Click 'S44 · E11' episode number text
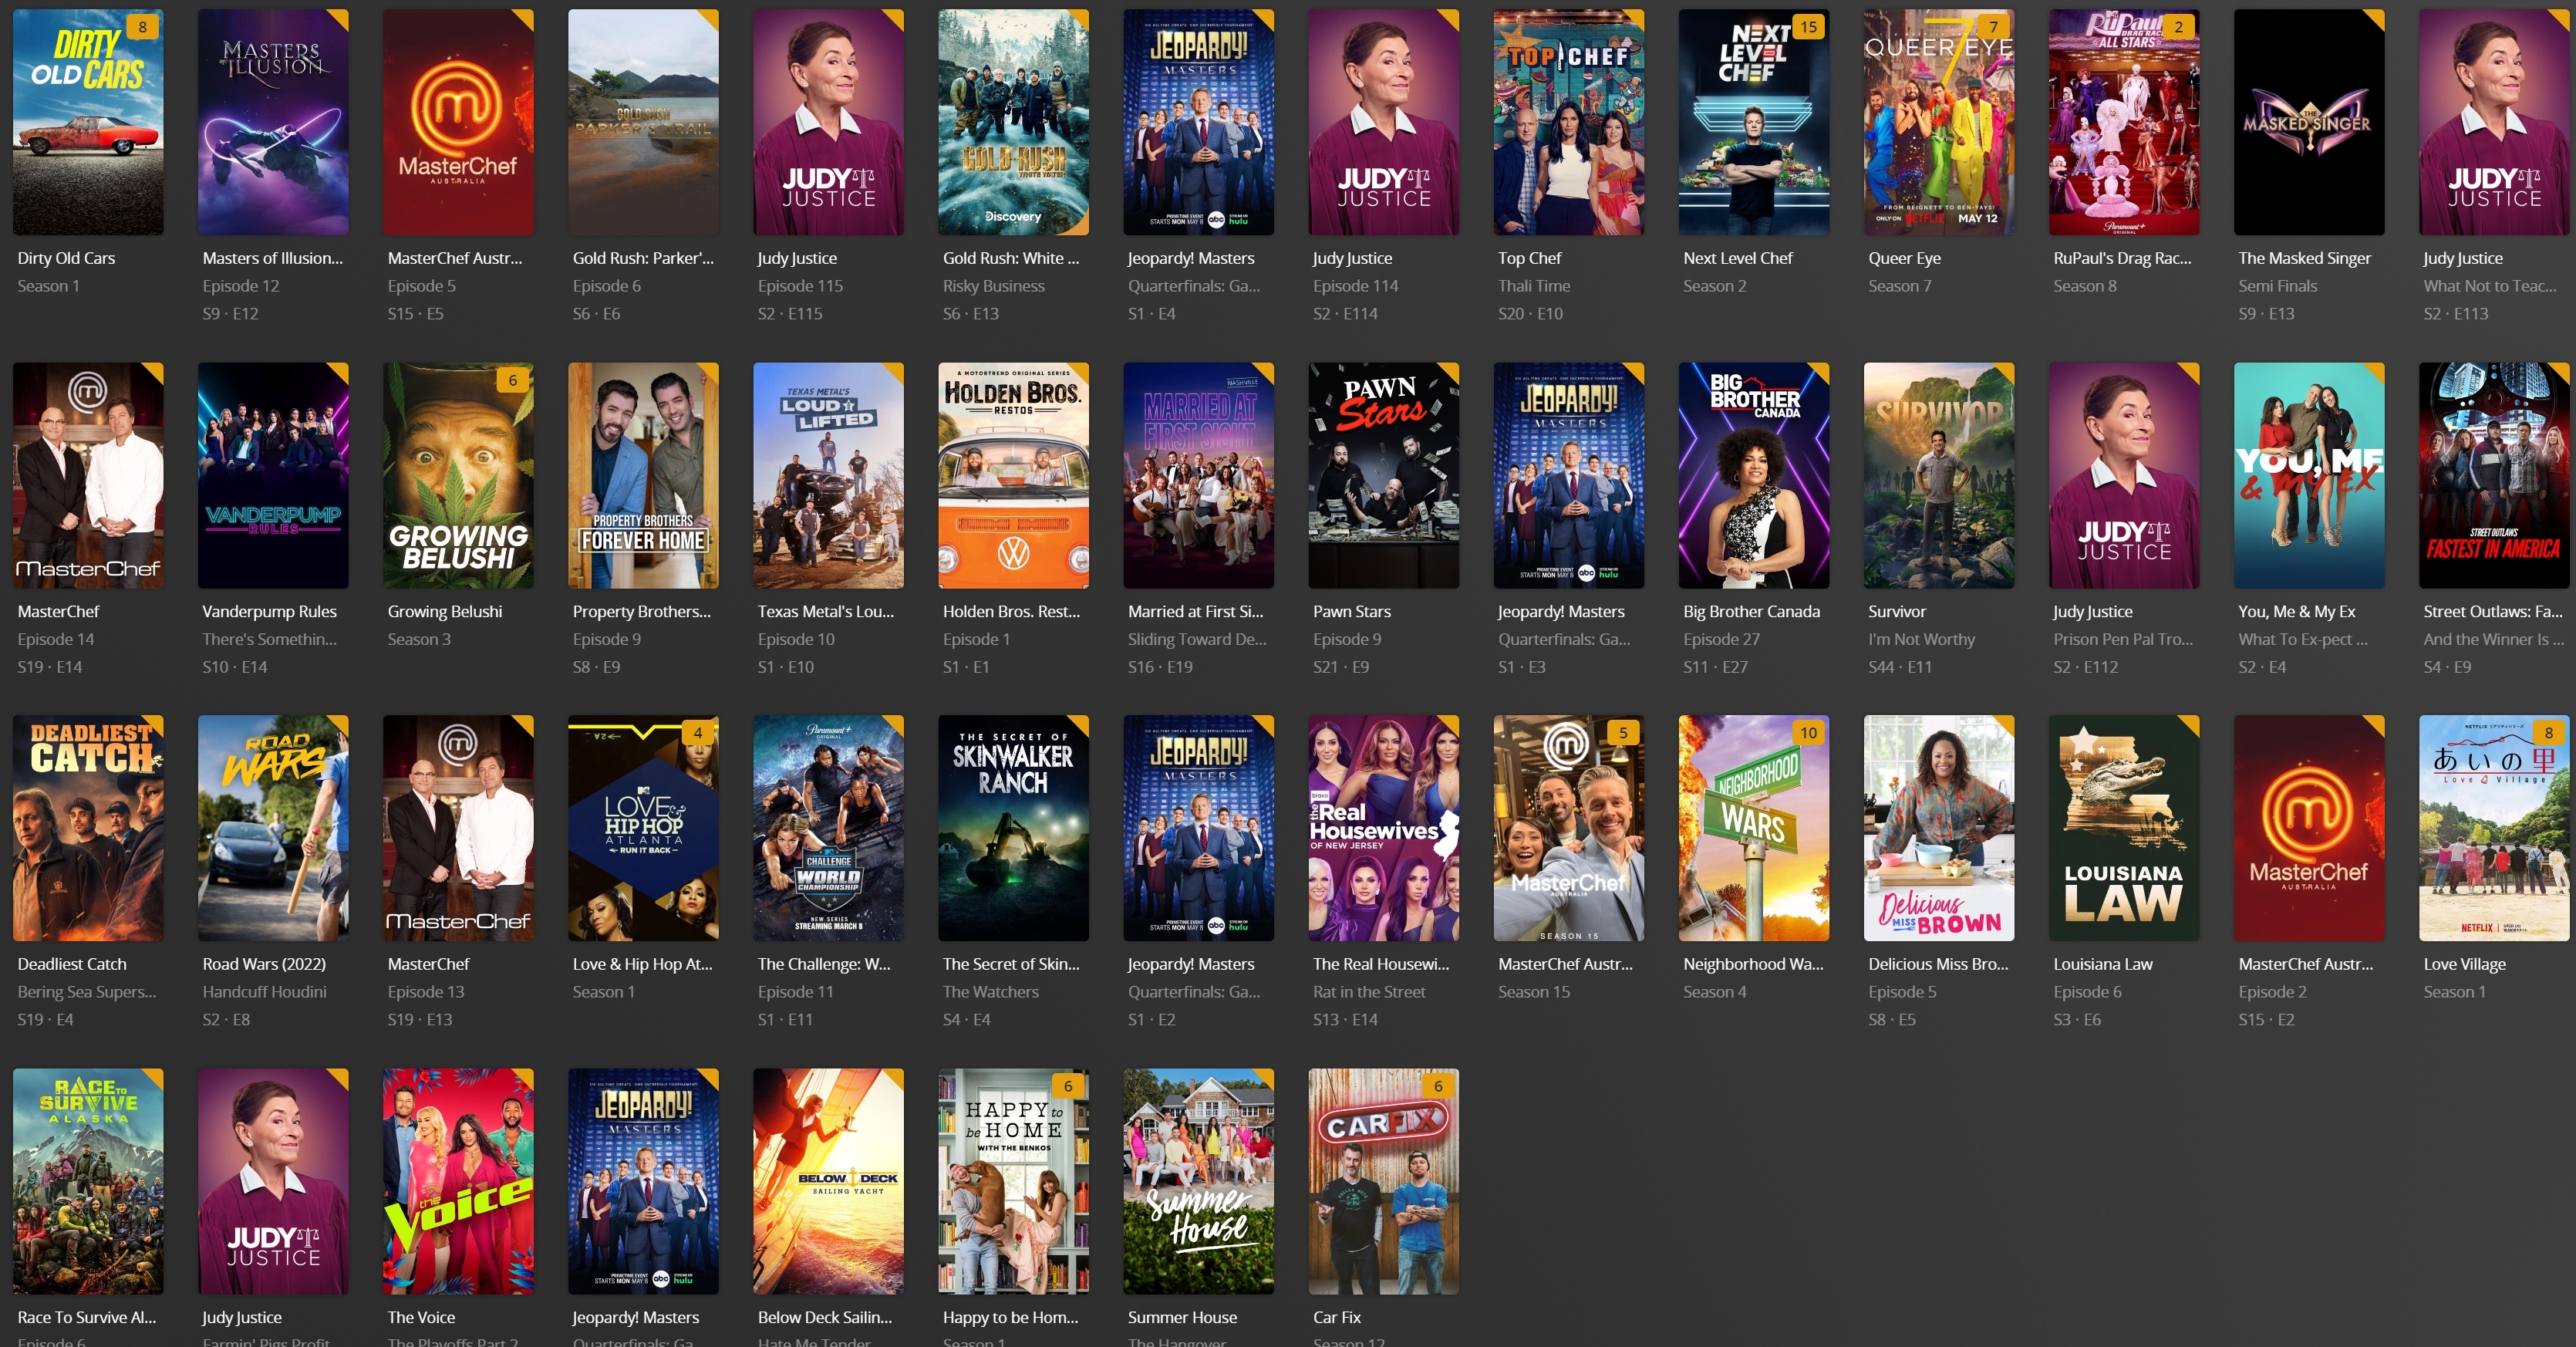Viewport: 2576px width, 1347px height. 1899,667
